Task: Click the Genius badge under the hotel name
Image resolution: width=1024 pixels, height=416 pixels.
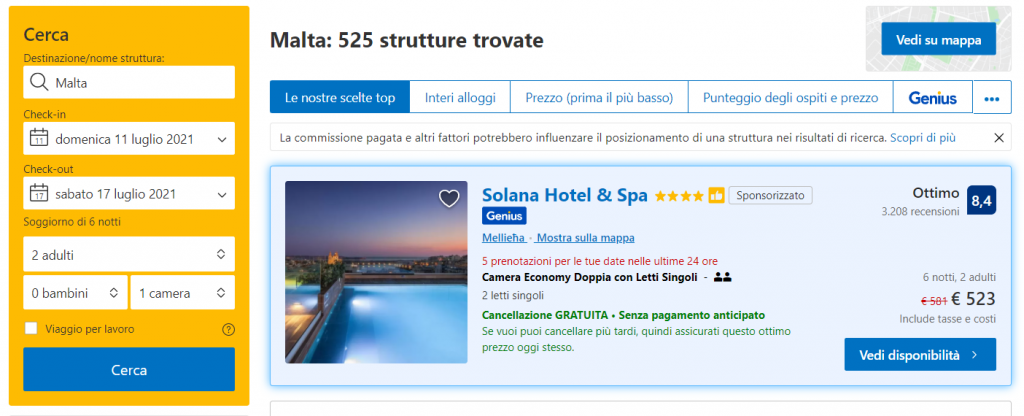Action: pos(504,216)
